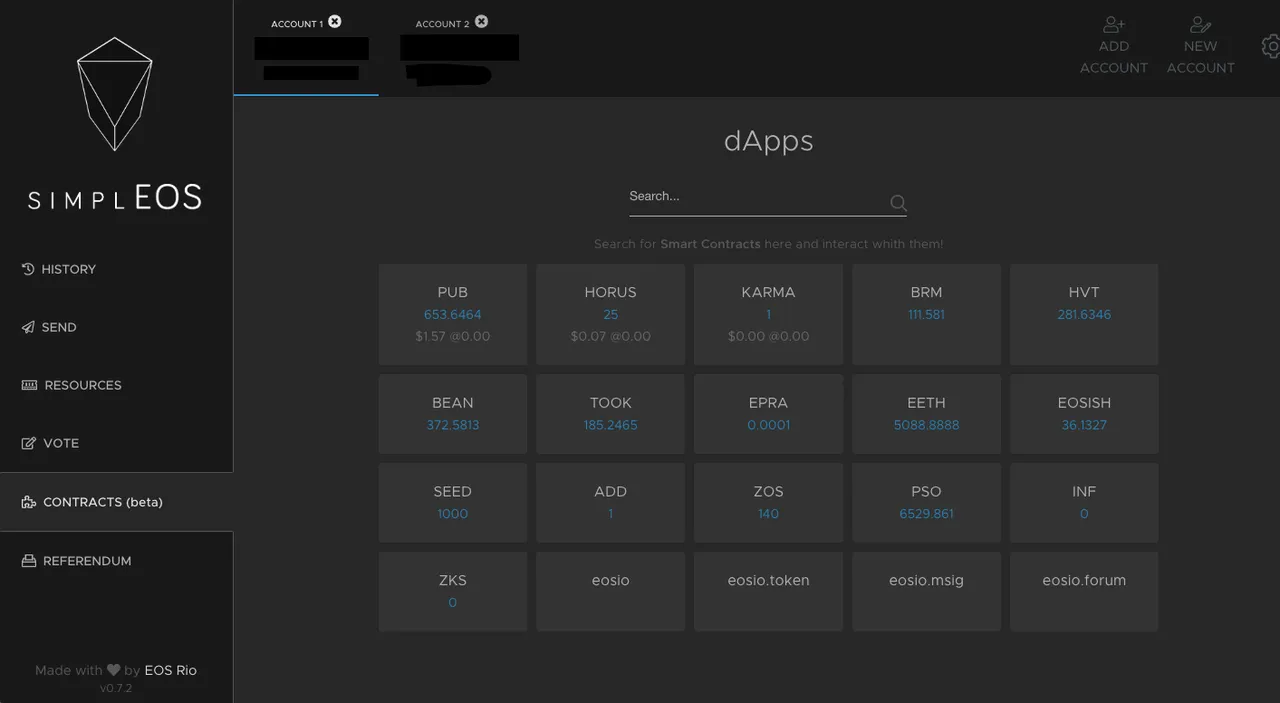Follow the EOS Rio link

[171, 670]
